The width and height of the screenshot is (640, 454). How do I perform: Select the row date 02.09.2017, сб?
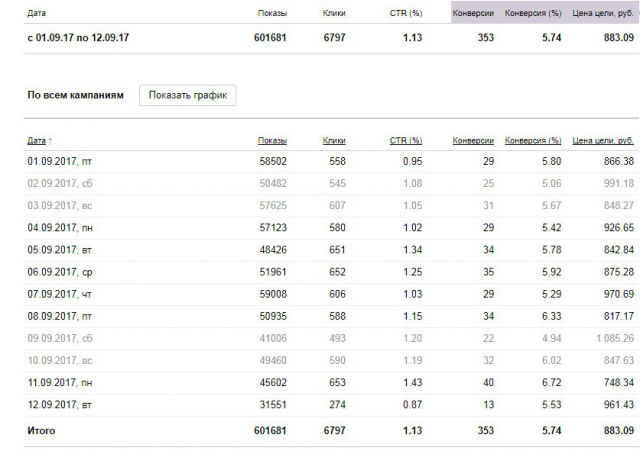pyautogui.click(x=60, y=183)
